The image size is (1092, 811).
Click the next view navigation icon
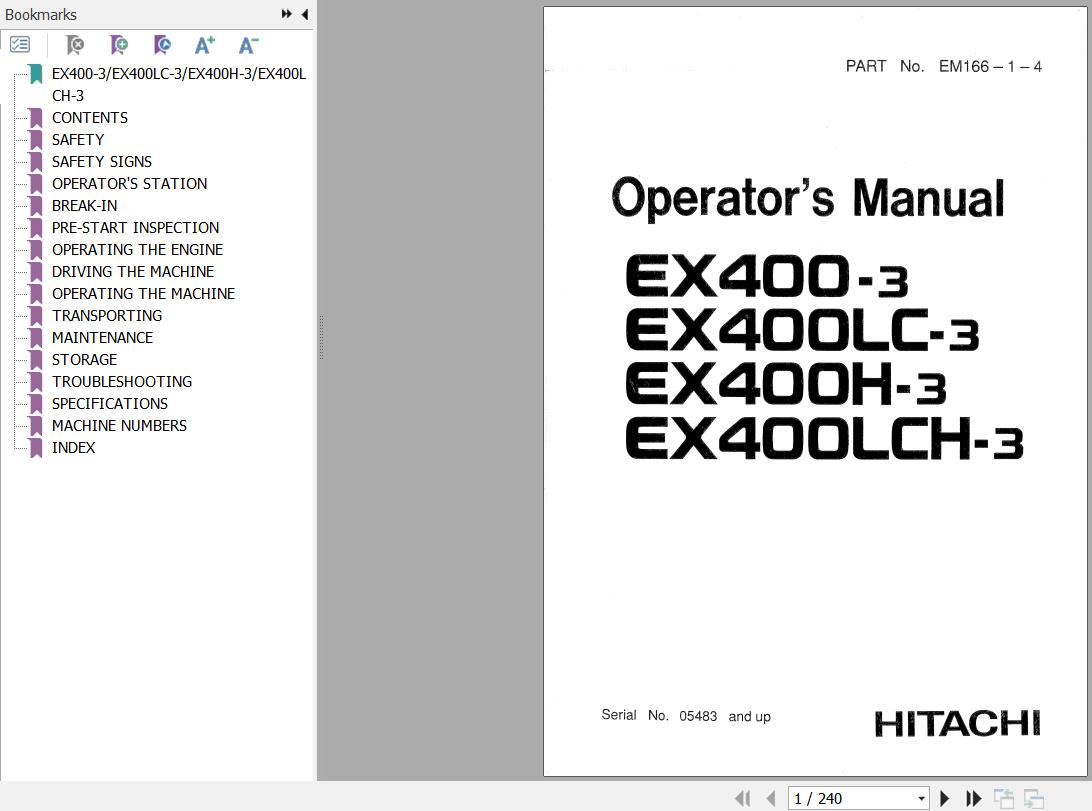tap(1034, 798)
